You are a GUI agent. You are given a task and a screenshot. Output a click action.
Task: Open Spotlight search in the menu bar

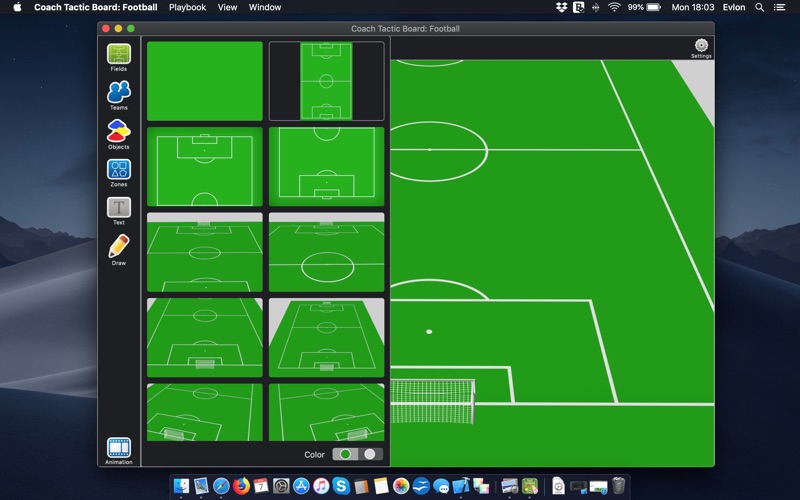tap(760, 7)
